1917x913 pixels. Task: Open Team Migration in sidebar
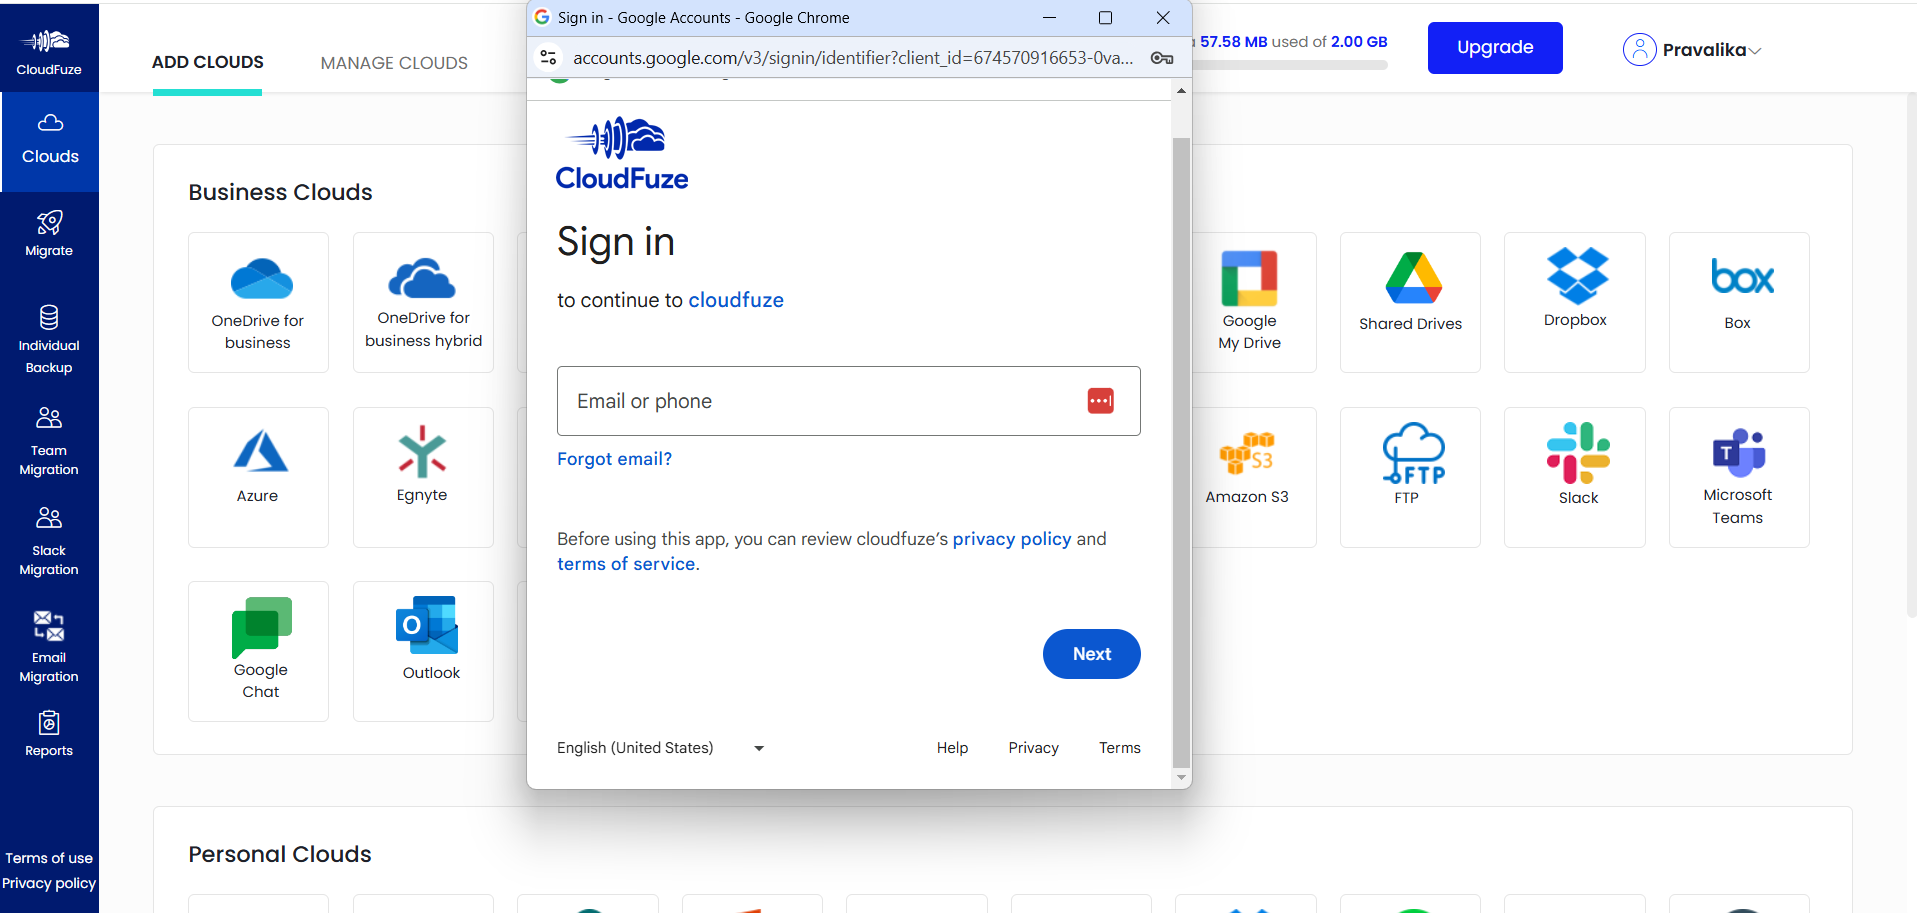49,441
